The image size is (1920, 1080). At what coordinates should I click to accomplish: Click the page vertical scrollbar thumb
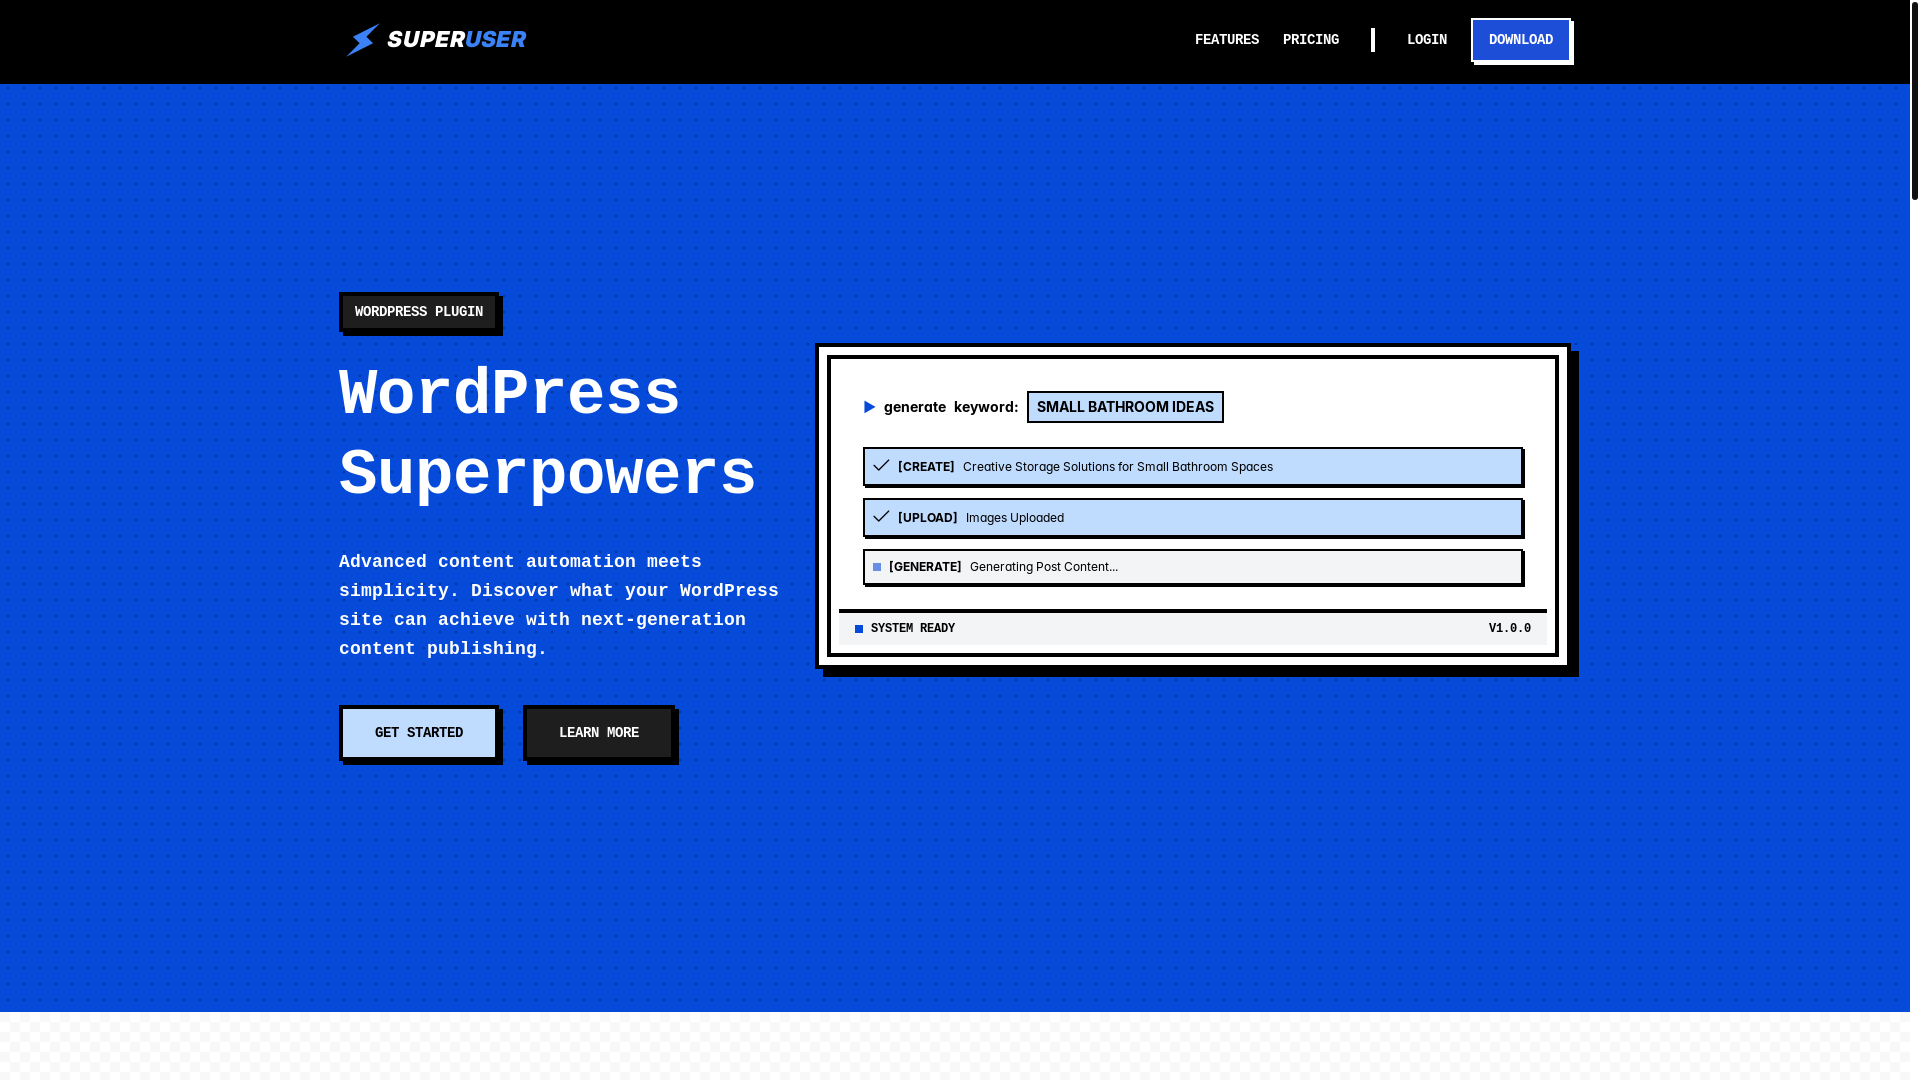pos(1915,100)
